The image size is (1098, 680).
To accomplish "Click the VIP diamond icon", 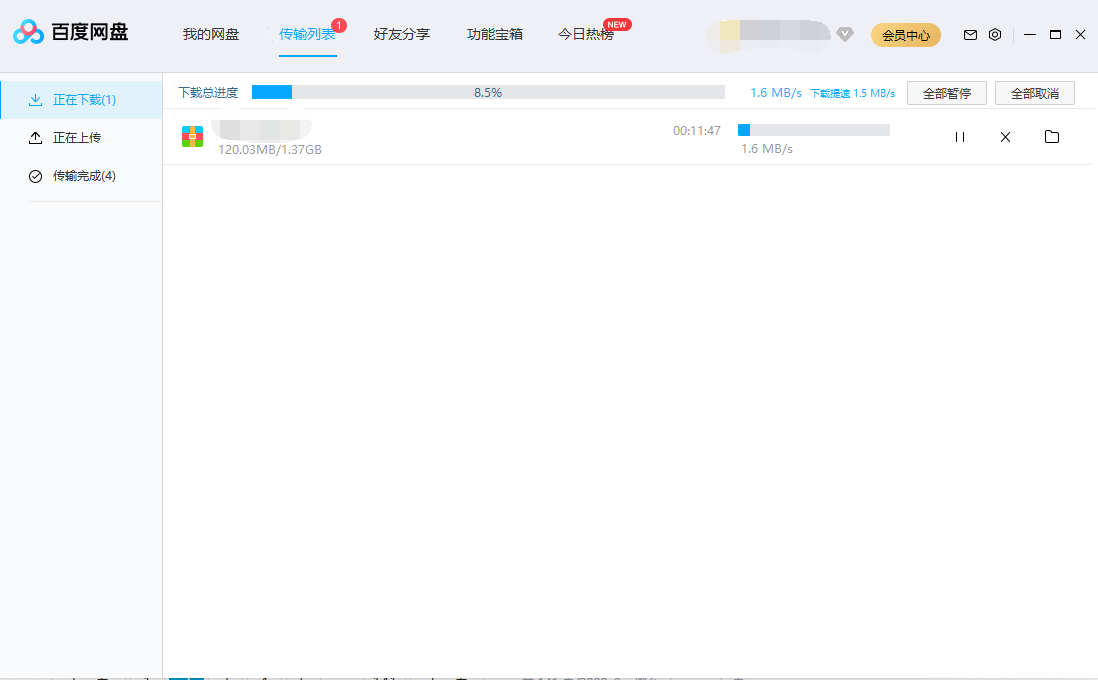I will (x=845, y=35).
